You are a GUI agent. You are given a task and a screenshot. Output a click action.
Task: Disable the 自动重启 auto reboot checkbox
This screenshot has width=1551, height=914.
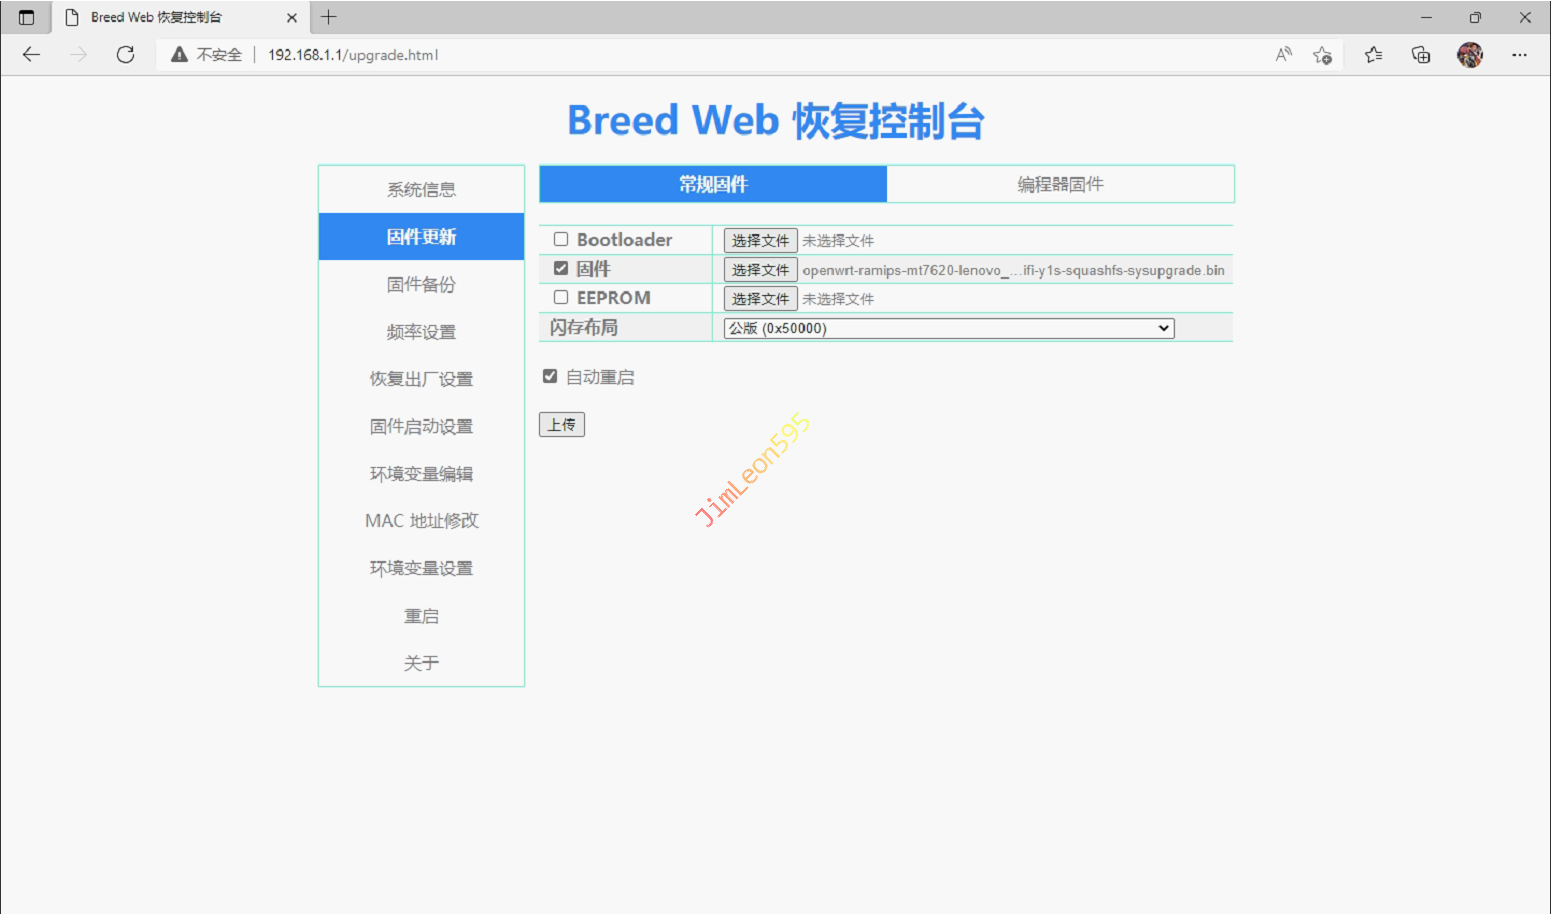tap(550, 376)
